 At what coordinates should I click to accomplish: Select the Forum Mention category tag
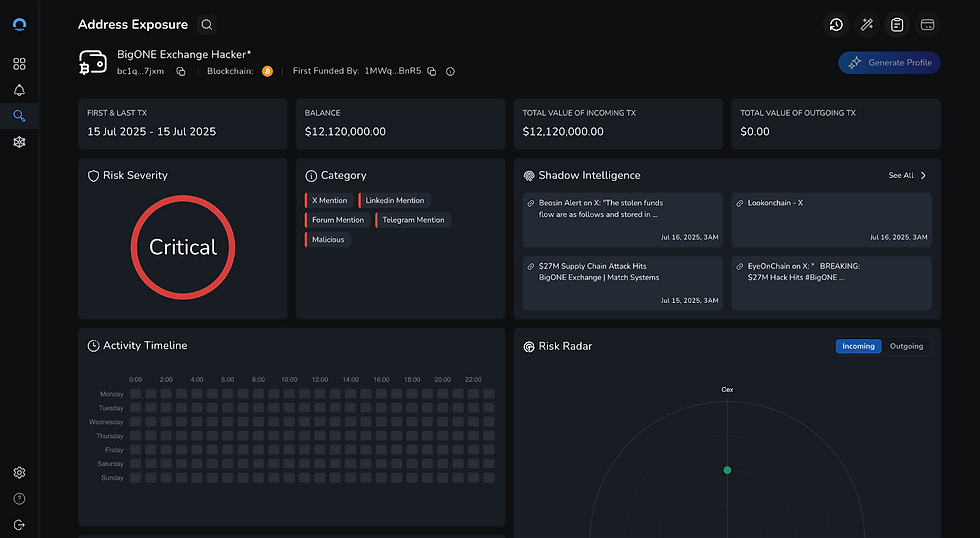pos(338,220)
